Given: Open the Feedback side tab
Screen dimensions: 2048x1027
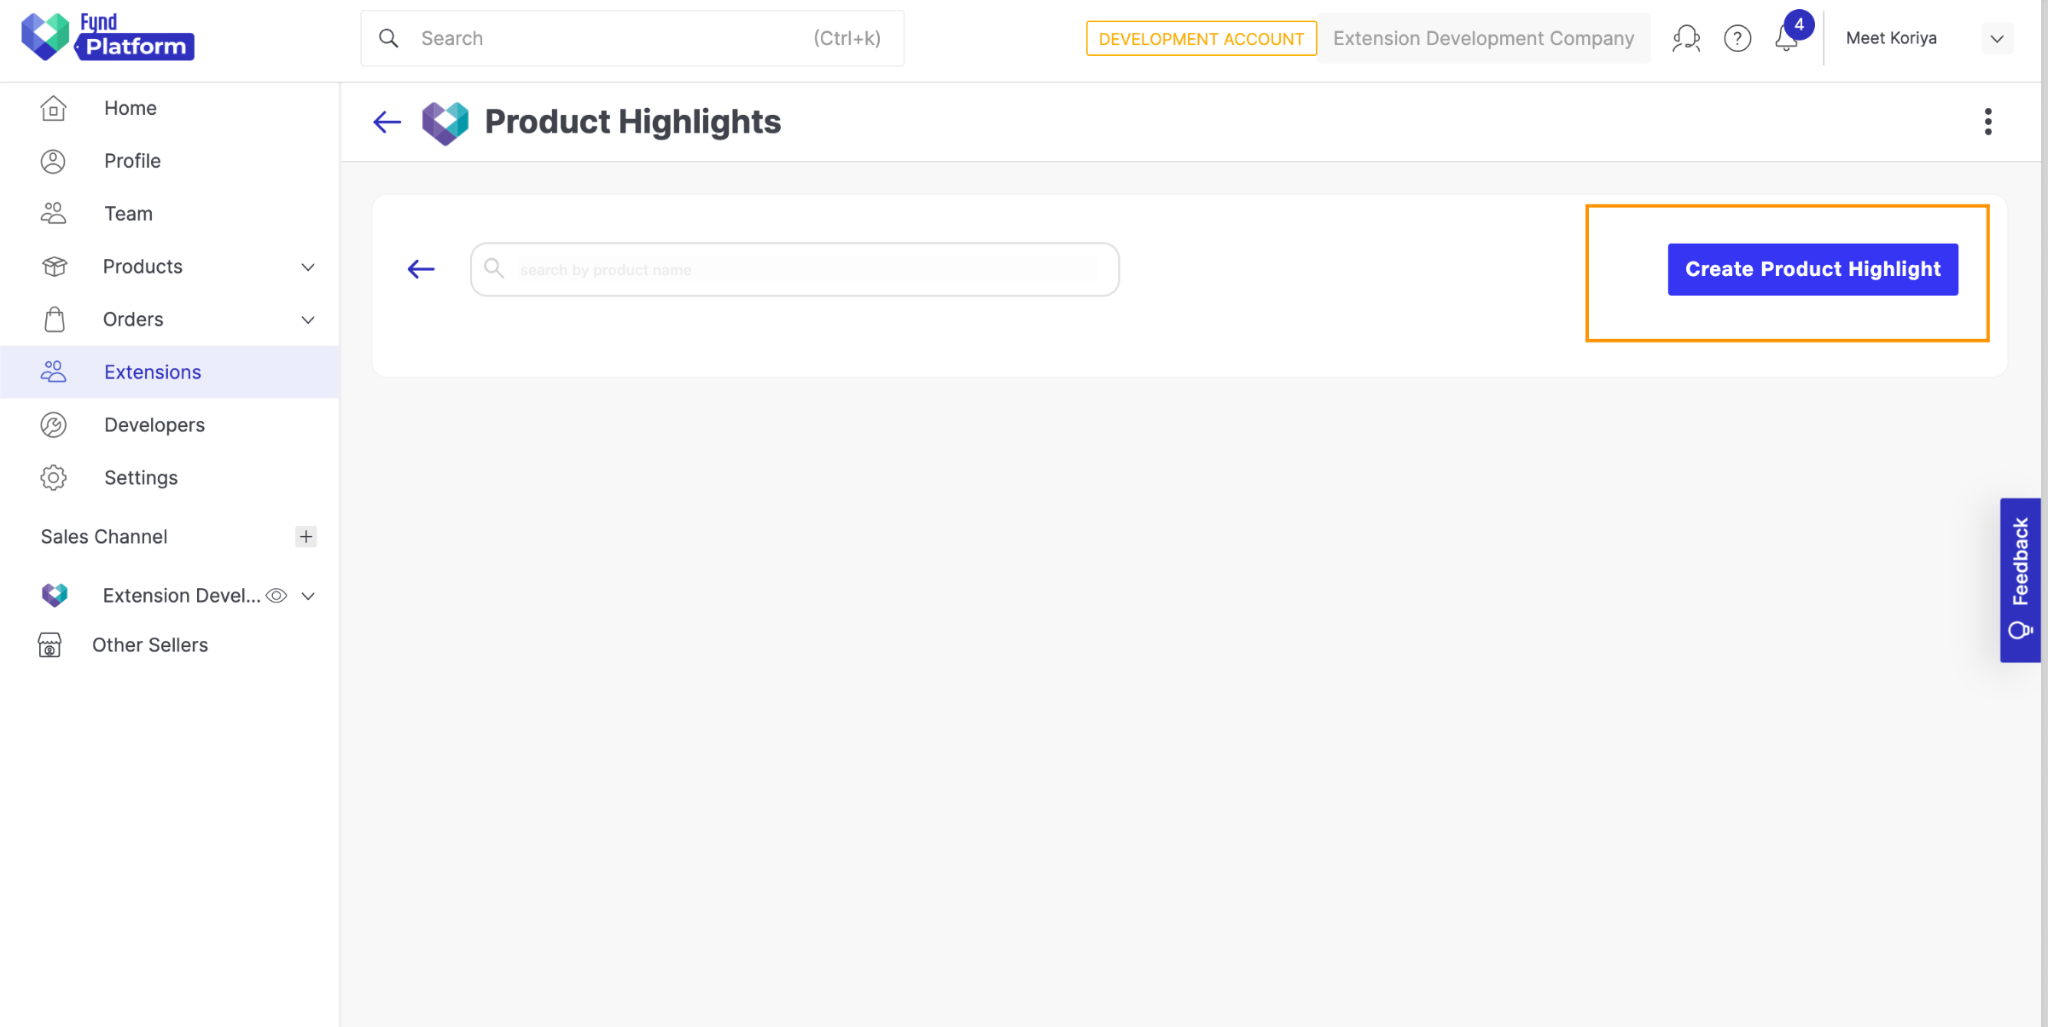Looking at the screenshot, I should (2020, 580).
